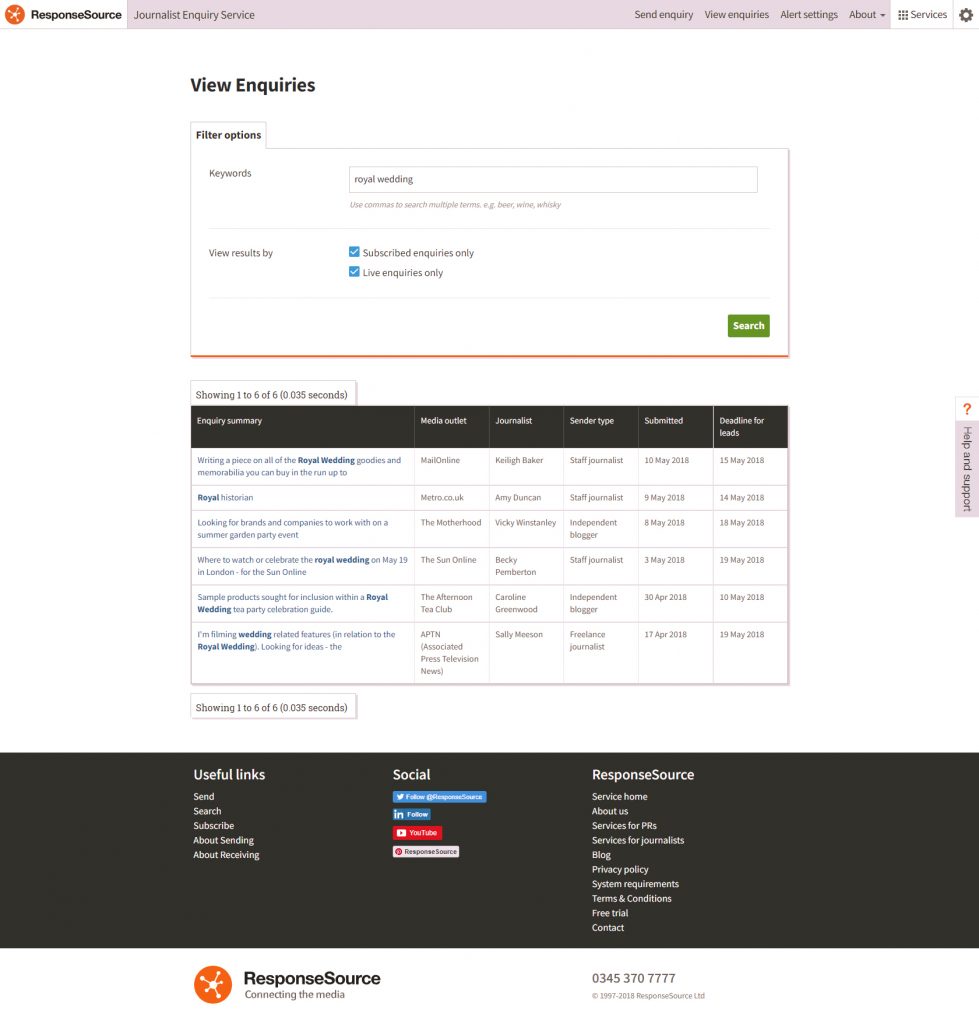Open the Services grid menu

[922, 14]
